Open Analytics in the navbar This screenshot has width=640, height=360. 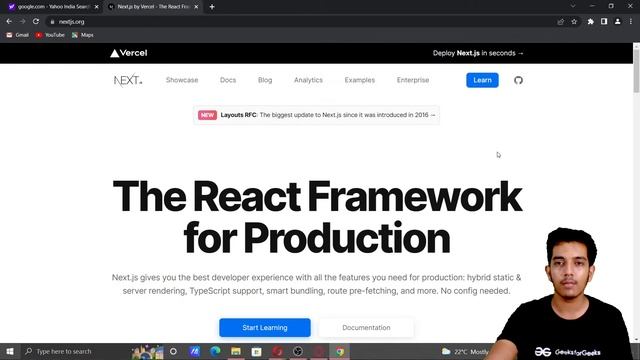pyautogui.click(x=308, y=80)
